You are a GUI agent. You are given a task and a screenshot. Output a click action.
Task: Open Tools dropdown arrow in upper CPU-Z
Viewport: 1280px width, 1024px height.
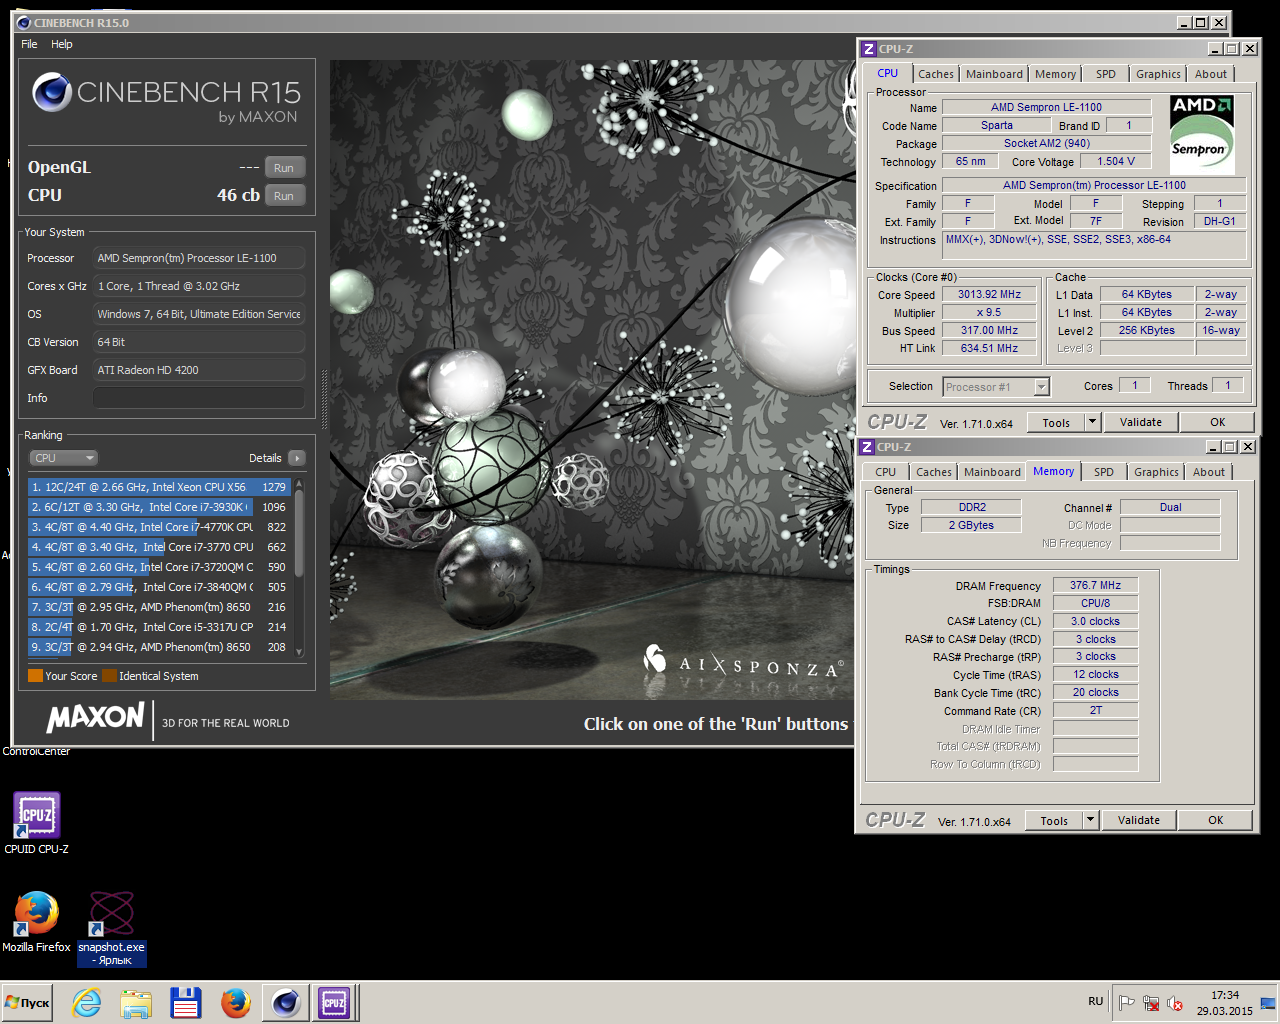point(1093,423)
